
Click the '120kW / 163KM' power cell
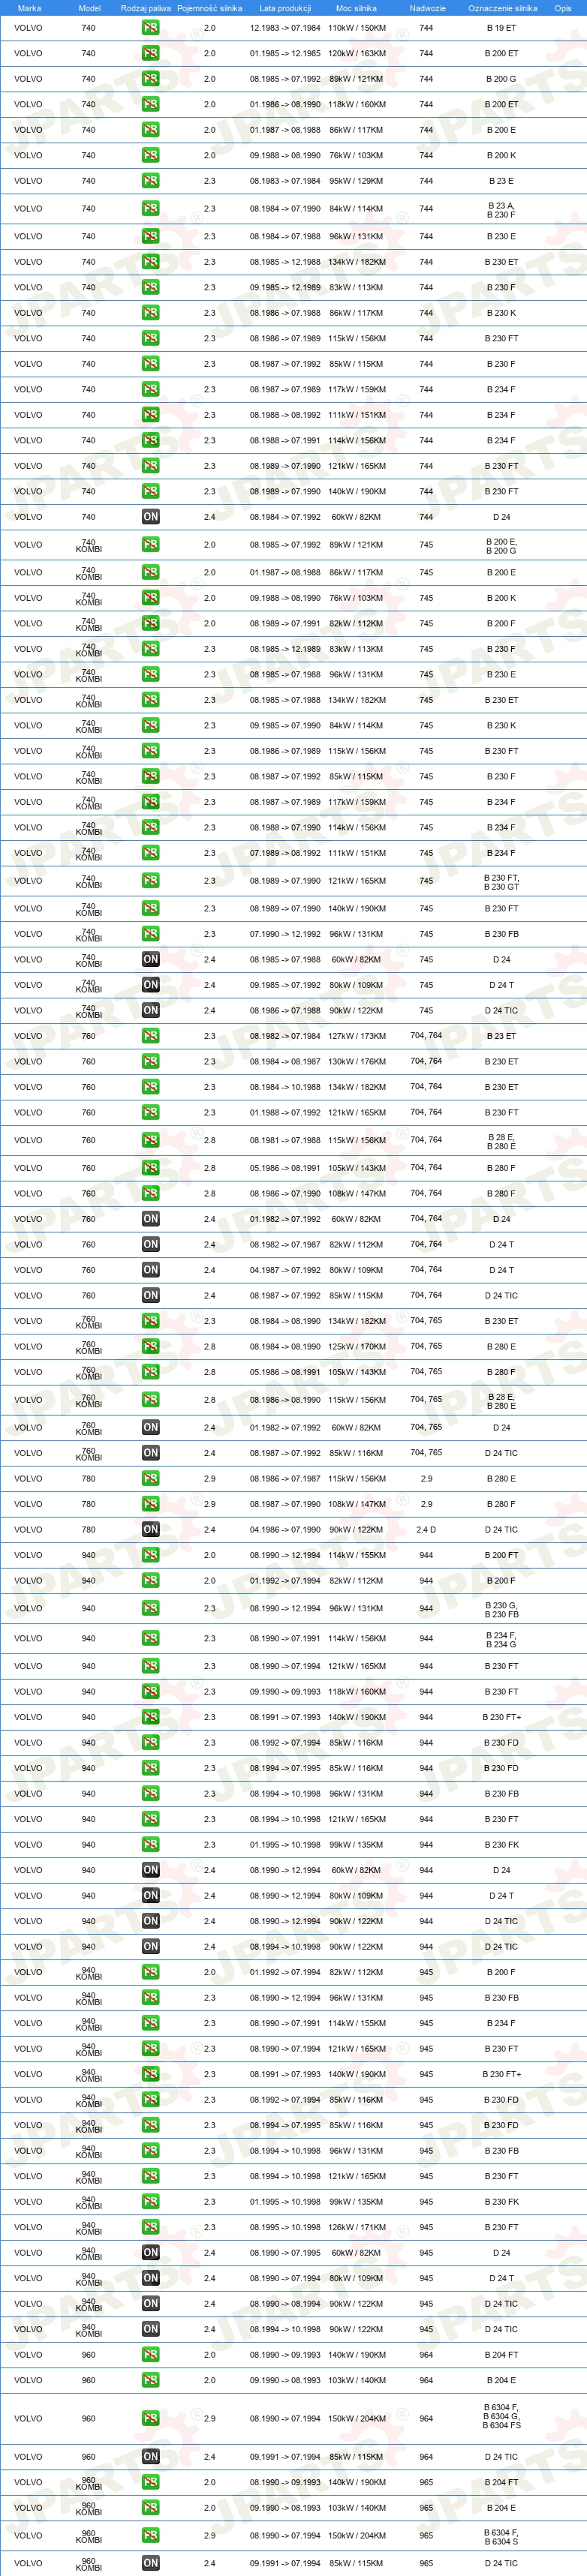click(356, 53)
